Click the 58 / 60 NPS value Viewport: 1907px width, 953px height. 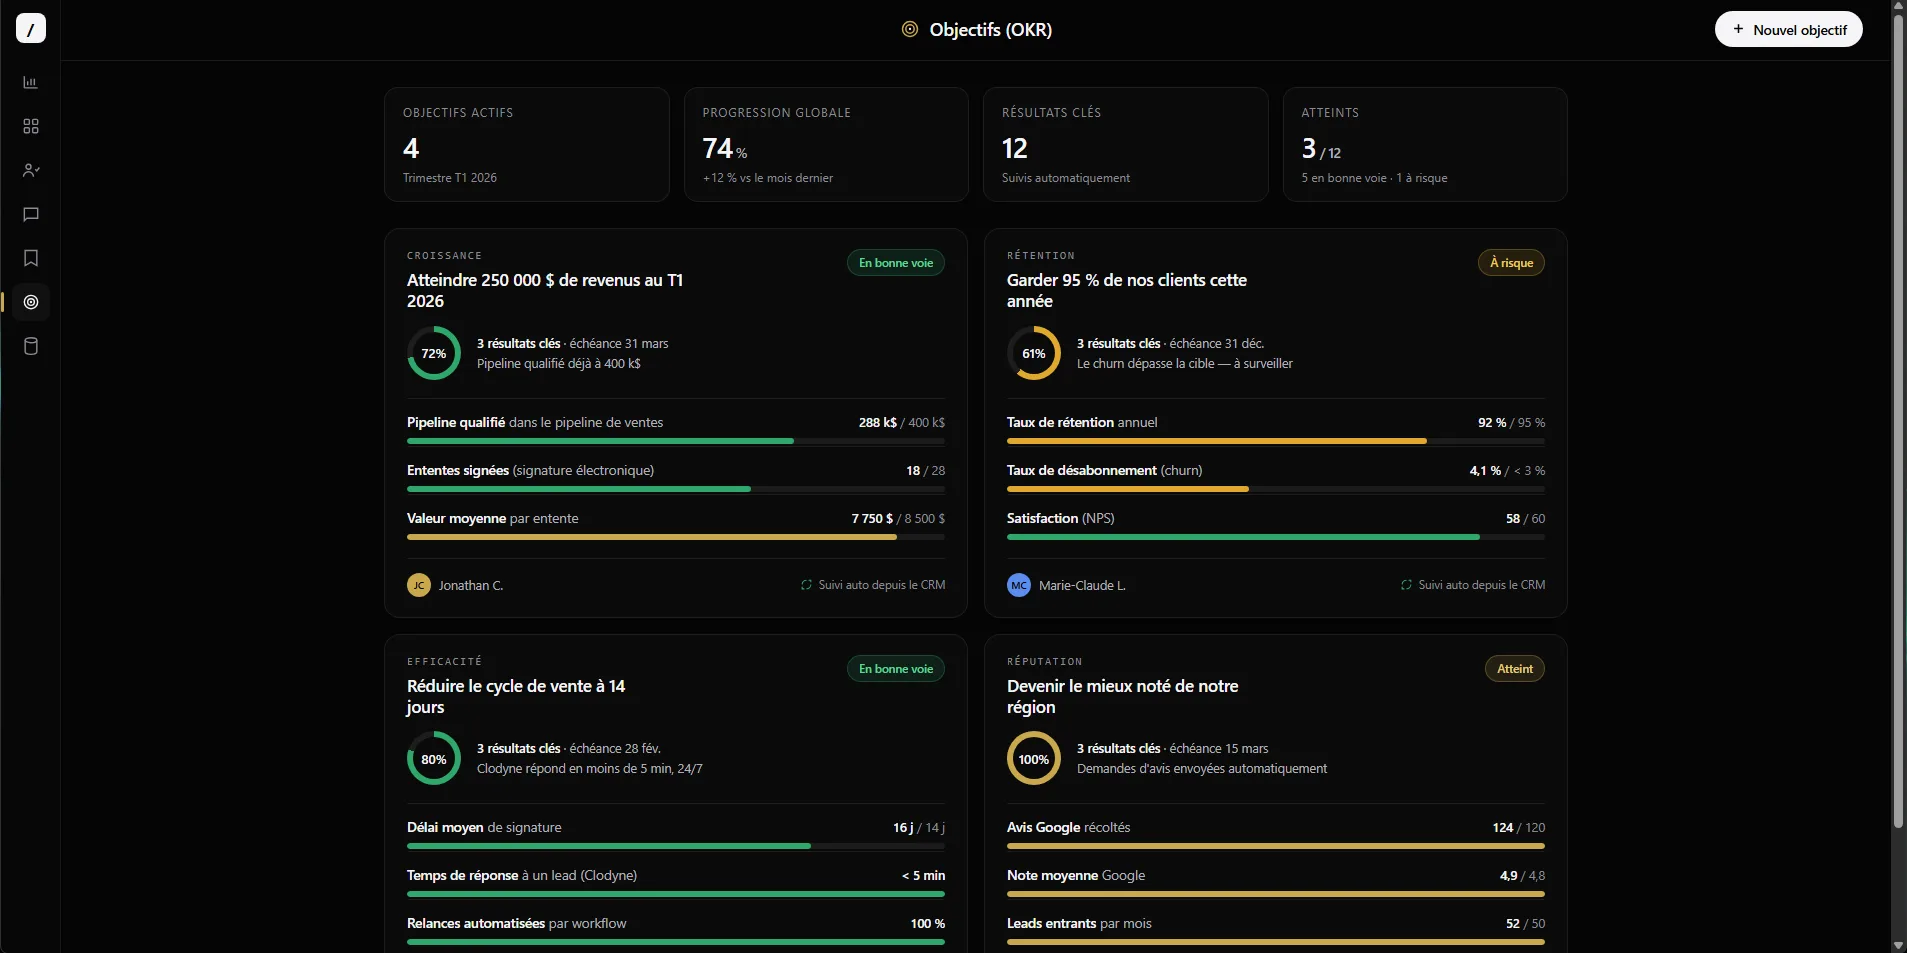[1525, 518]
